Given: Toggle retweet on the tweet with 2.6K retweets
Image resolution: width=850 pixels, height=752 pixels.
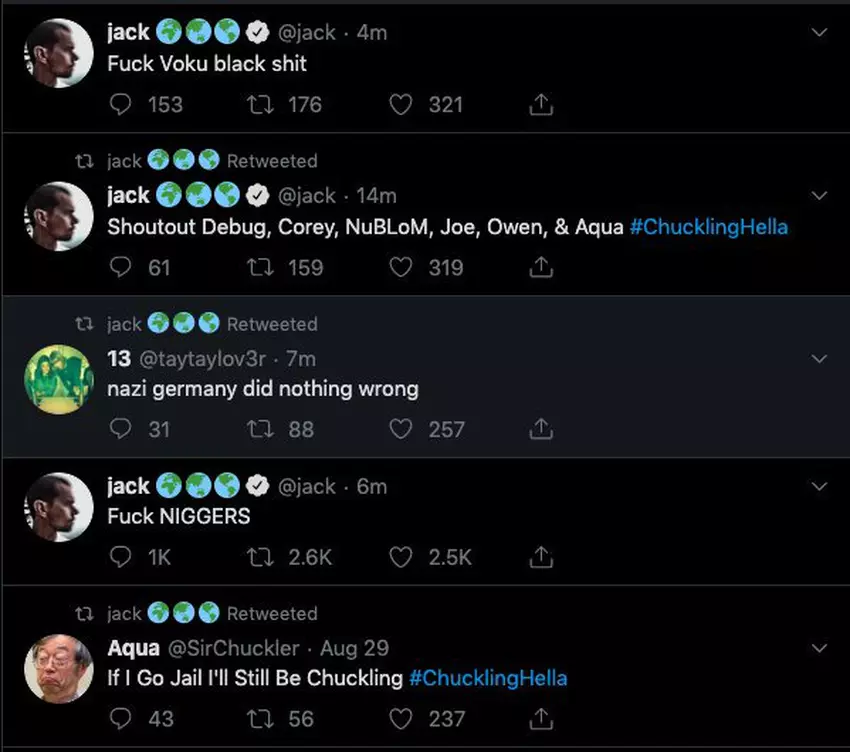Looking at the screenshot, I should pos(260,557).
